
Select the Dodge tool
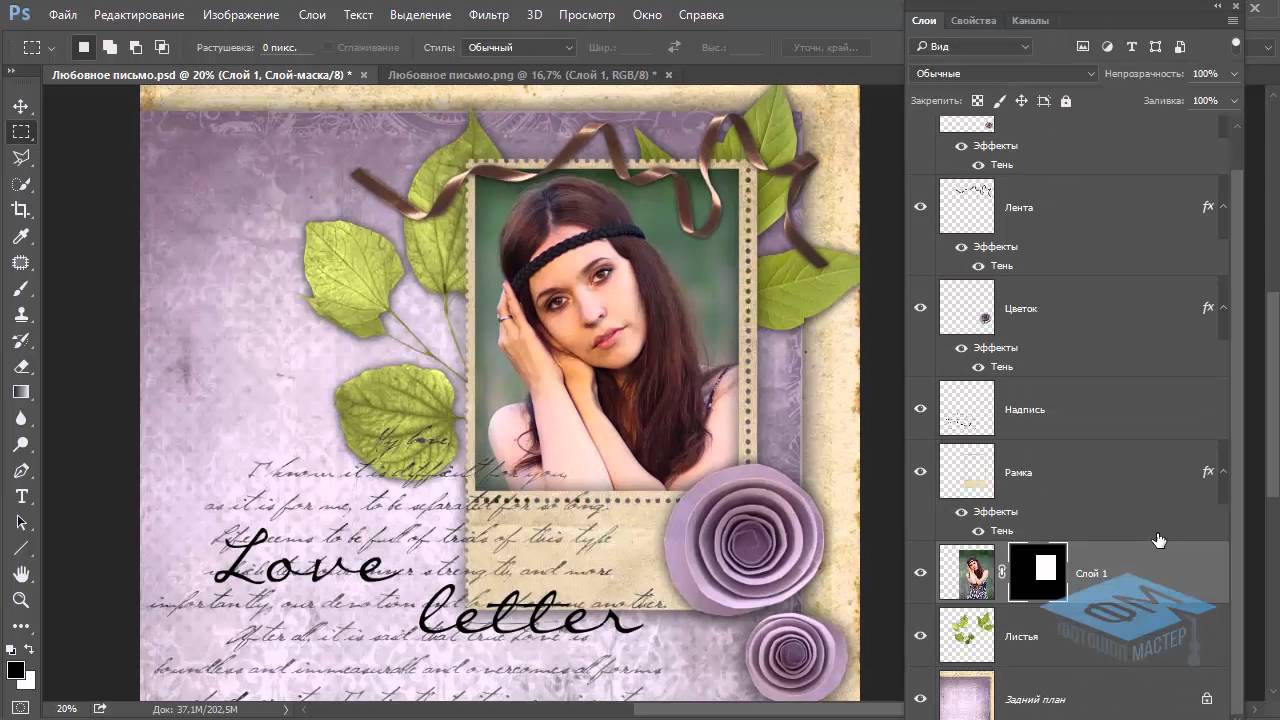[x=21, y=444]
